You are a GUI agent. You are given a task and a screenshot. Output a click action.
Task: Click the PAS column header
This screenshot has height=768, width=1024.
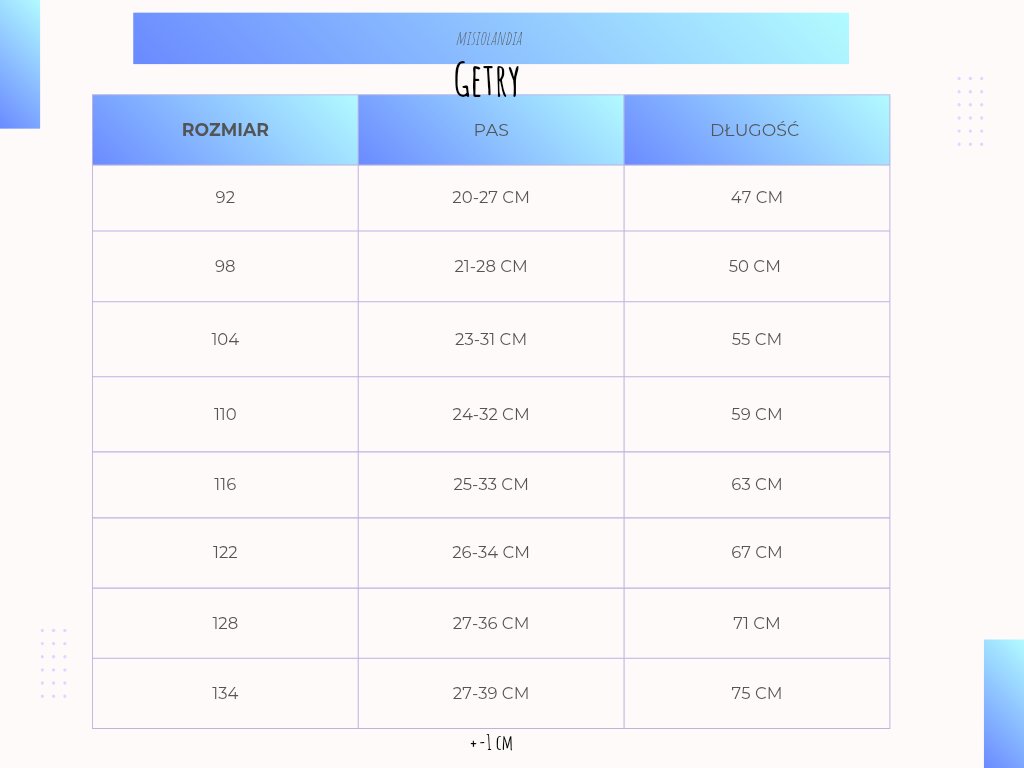tap(491, 130)
